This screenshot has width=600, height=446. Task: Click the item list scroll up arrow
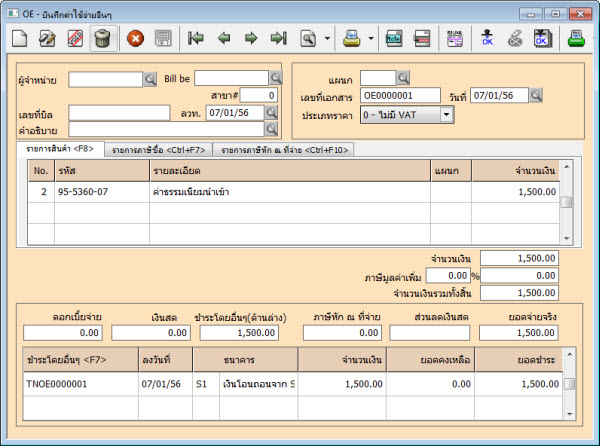(567, 166)
